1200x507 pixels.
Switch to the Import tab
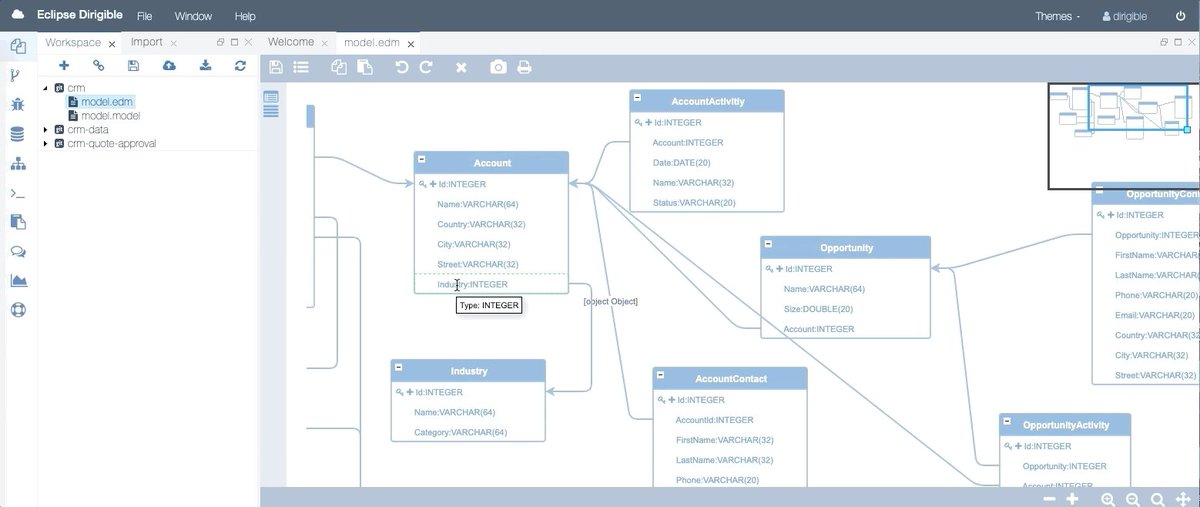(147, 42)
